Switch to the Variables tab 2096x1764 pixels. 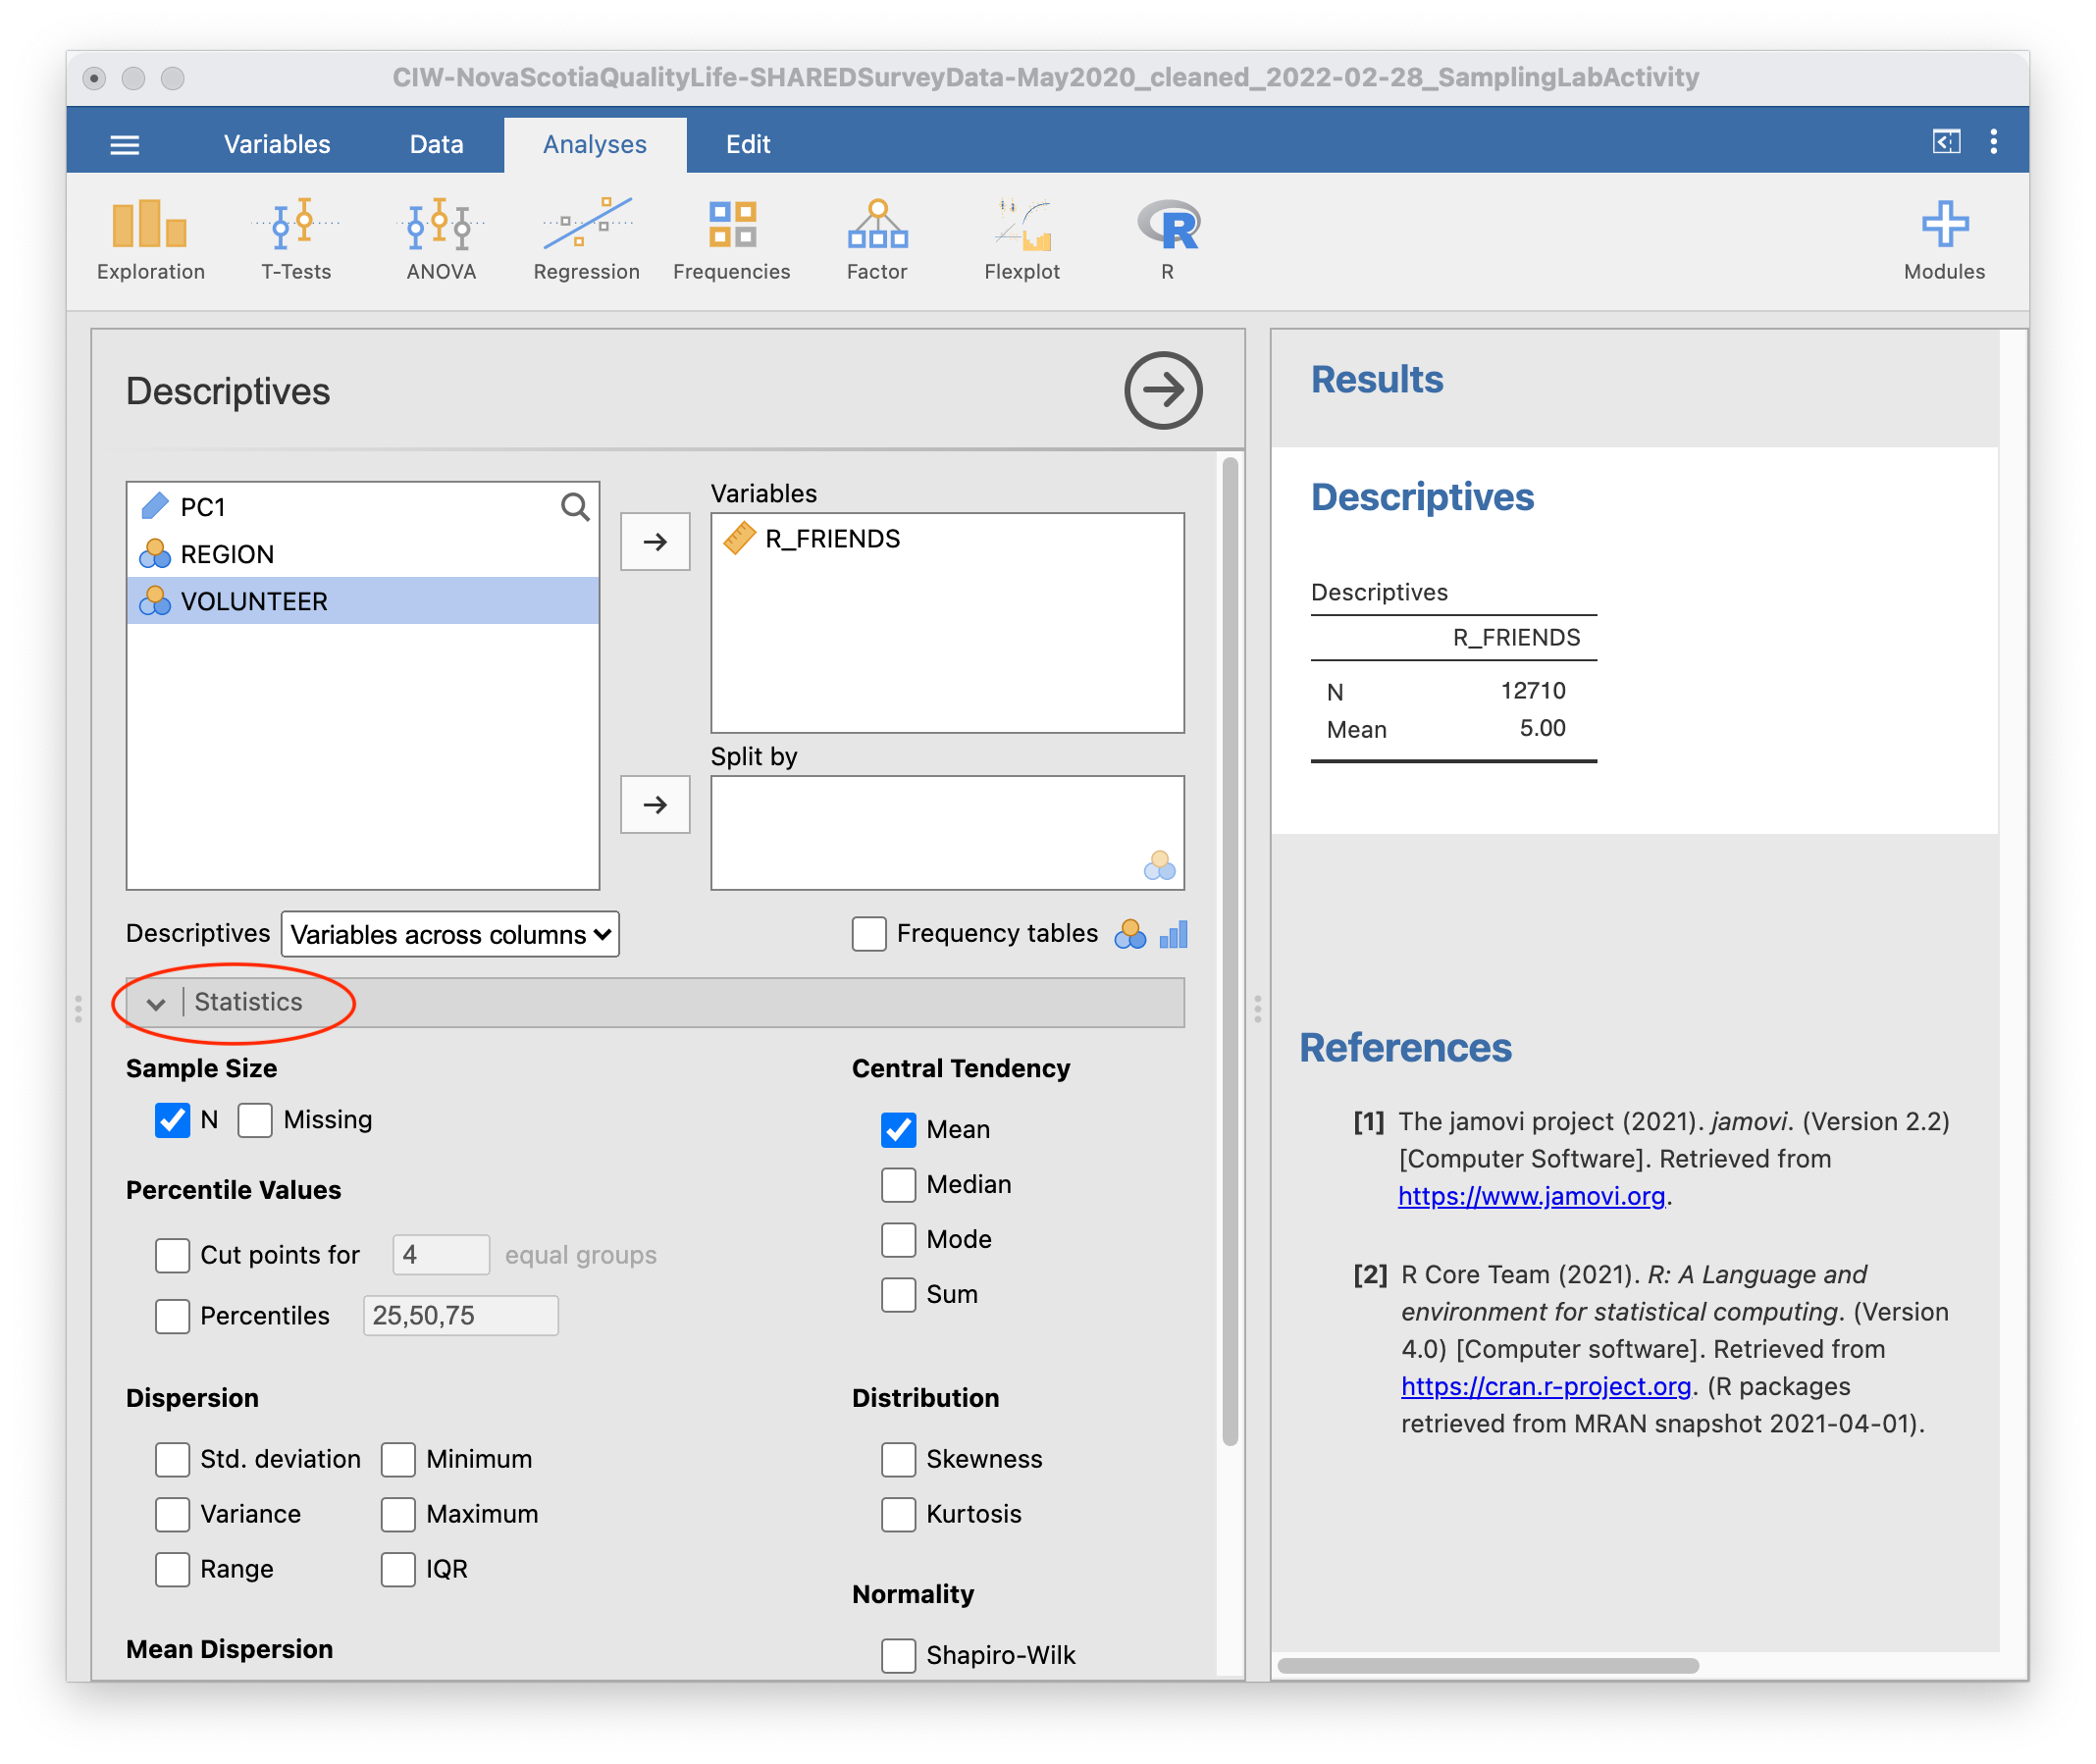point(277,144)
